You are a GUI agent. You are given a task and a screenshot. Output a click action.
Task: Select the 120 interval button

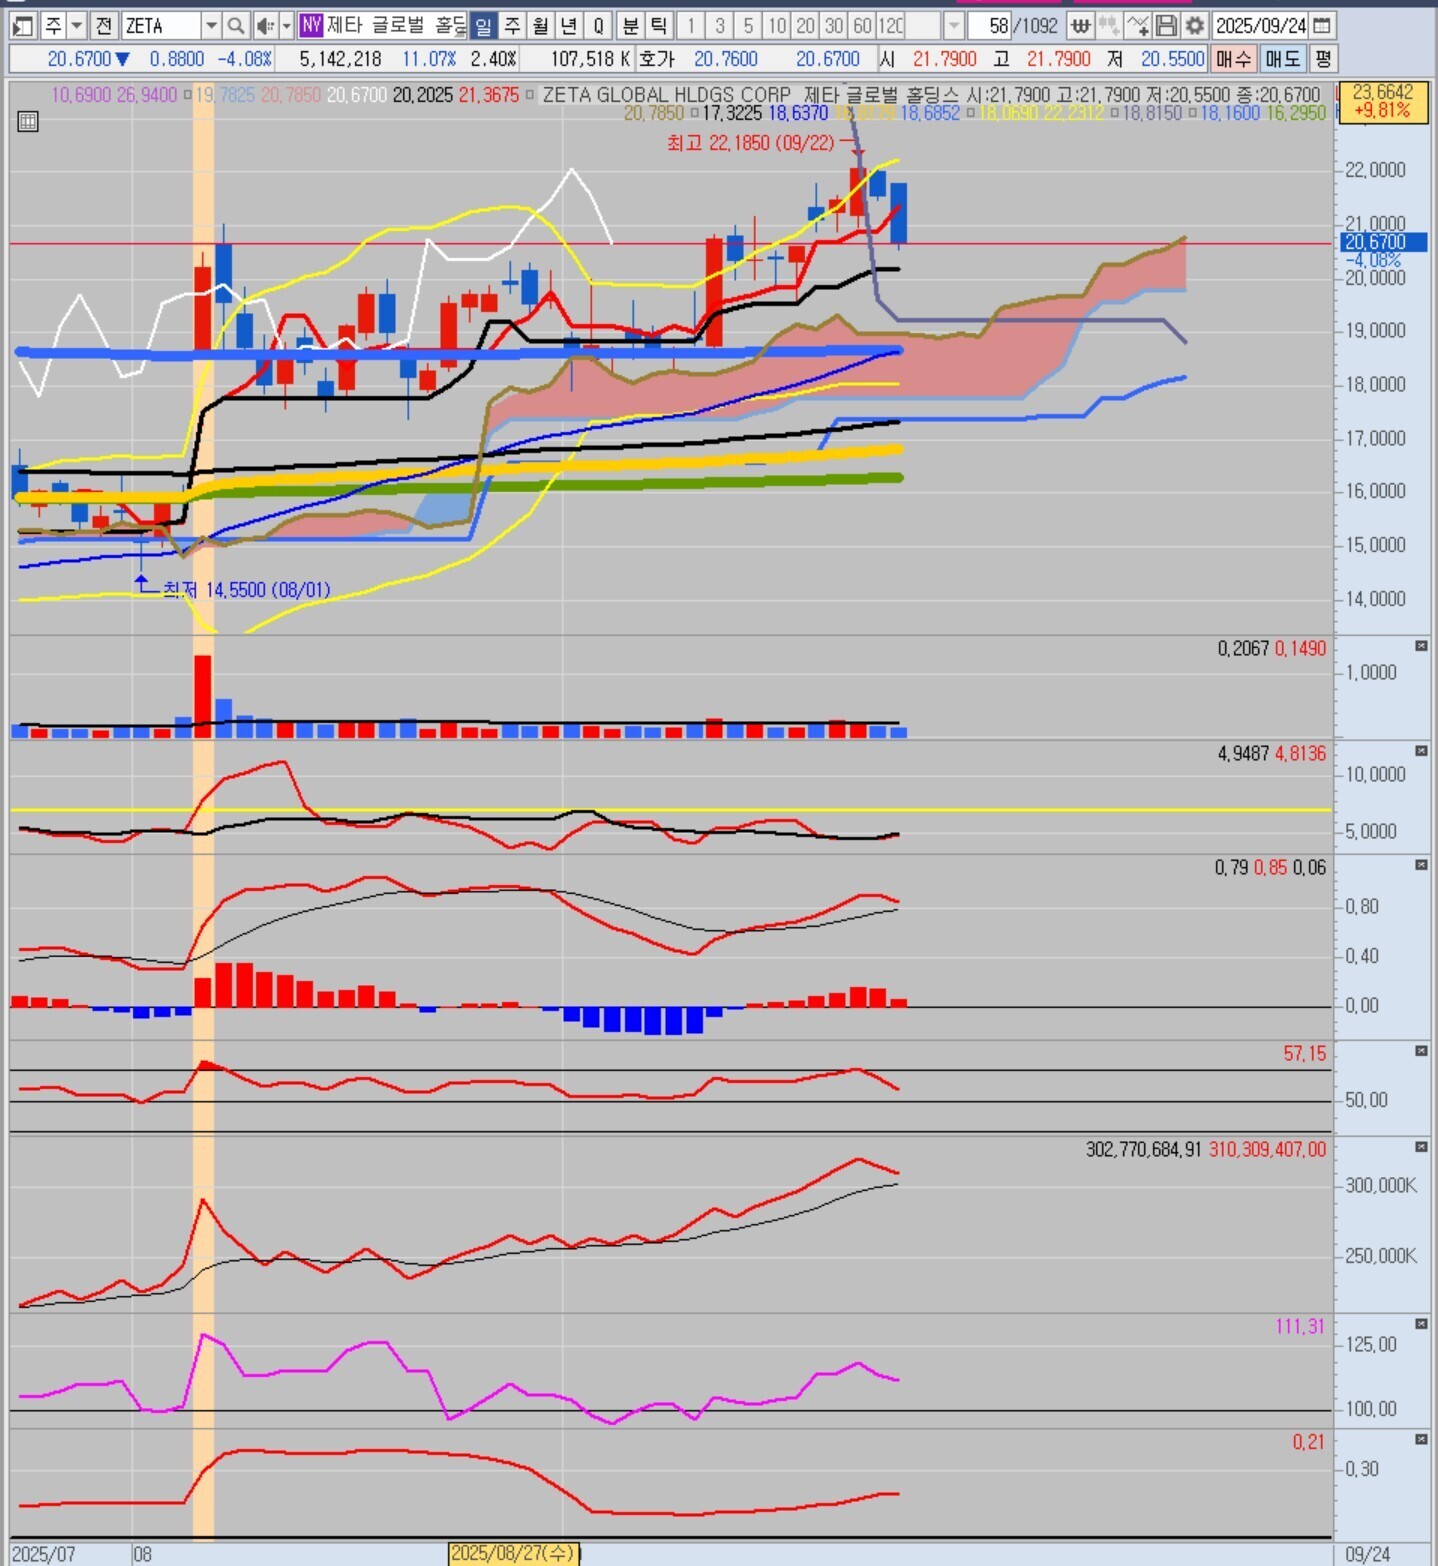tap(891, 25)
